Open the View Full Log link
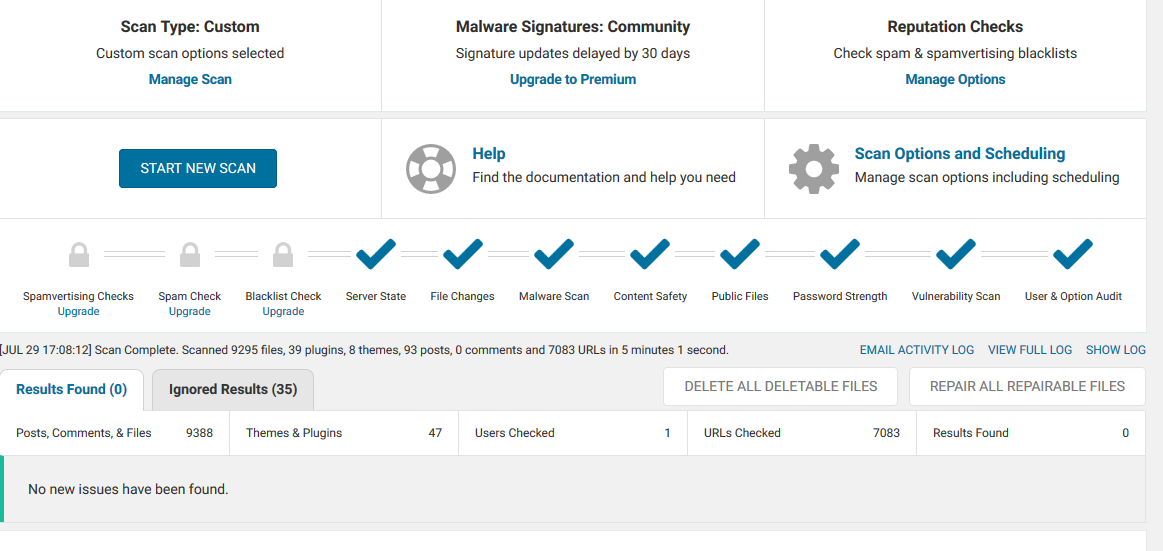The height and width of the screenshot is (551, 1163). tap(1030, 350)
